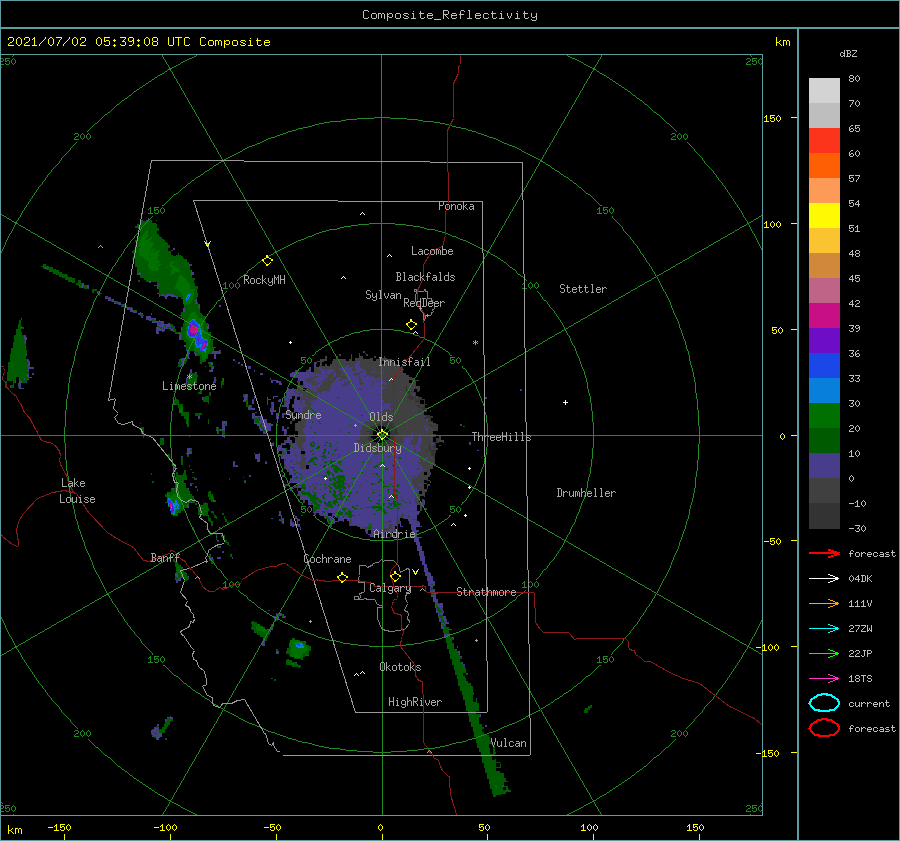The image size is (900, 841).
Task: Click the yellow diamond marker over Calgary
Action: 395,576
